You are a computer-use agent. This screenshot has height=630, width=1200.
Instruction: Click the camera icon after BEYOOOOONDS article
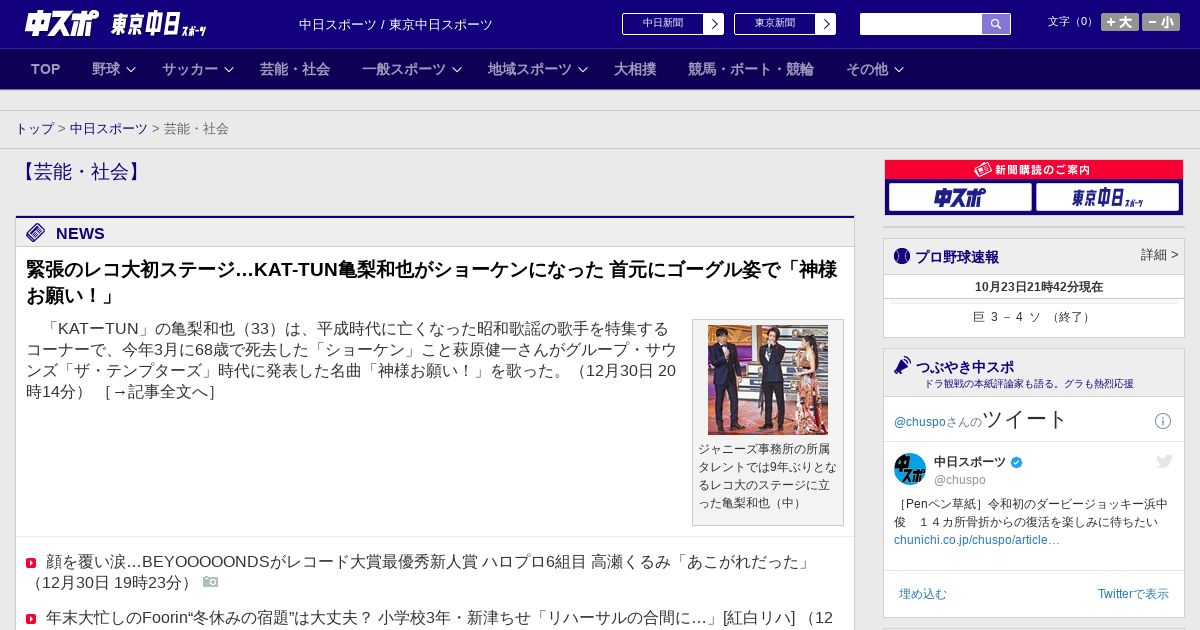point(210,582)
